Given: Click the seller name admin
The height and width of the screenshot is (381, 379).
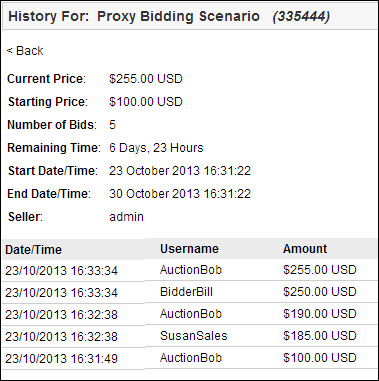Looking at the screenshot, I should click(x=126, y=217).
